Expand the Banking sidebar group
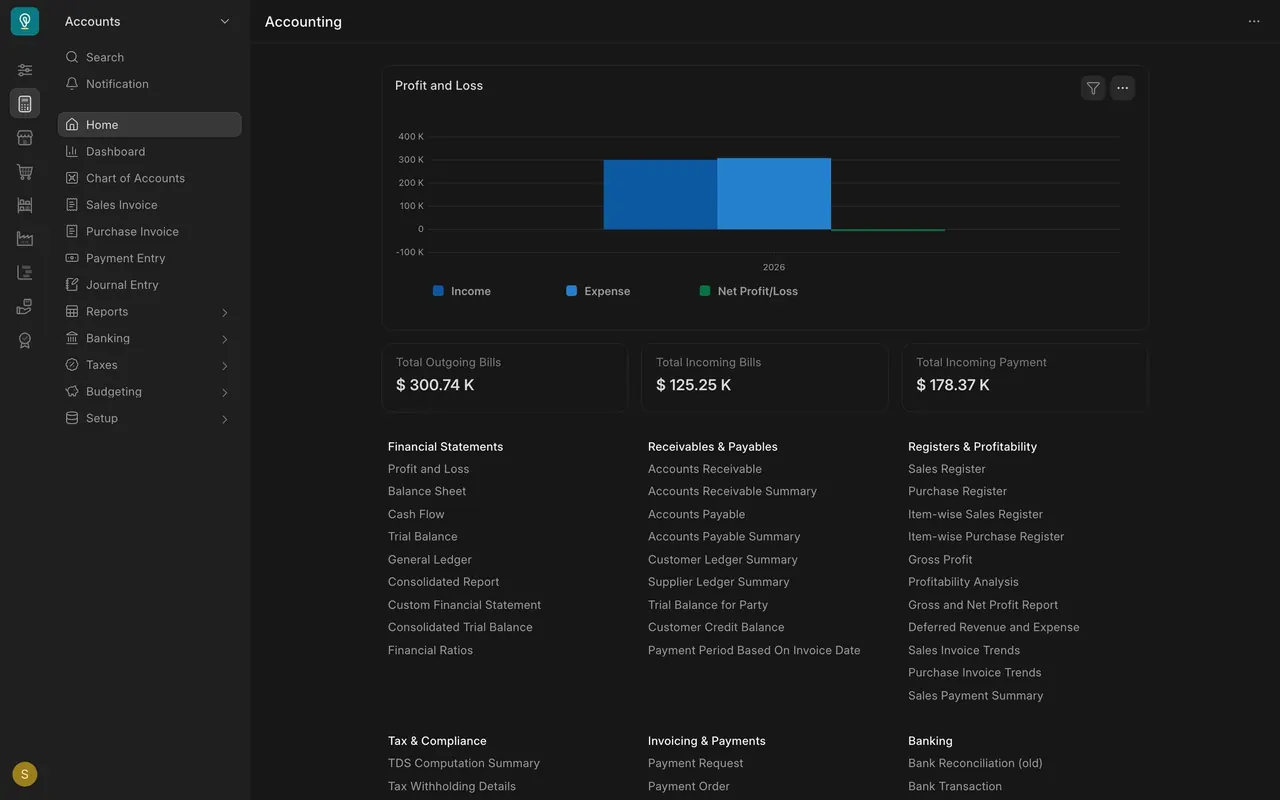Image resolution: width=1280 pixels, height=800 pixels. point(150,338)
